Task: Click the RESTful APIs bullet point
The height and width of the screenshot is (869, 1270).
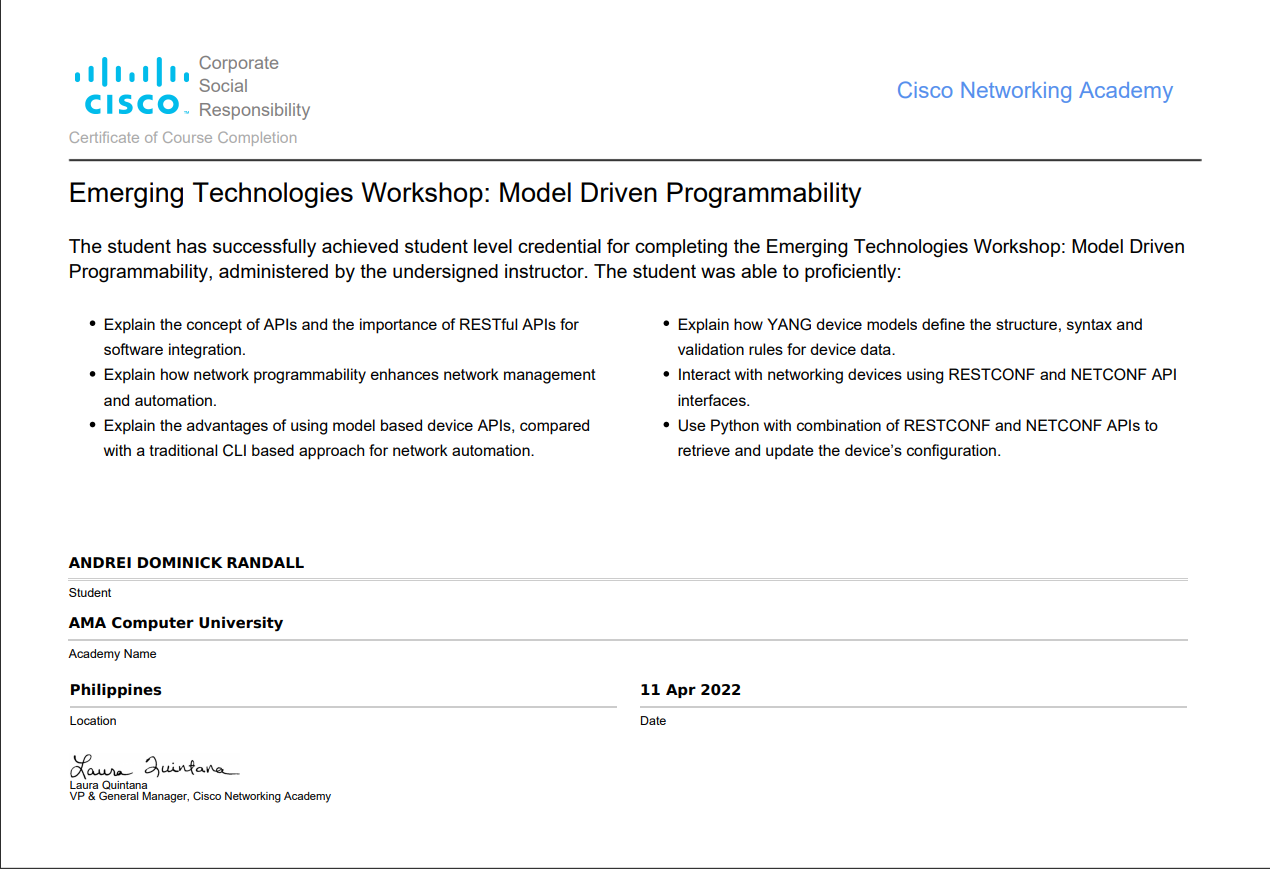Action: [x=341, y=337]
